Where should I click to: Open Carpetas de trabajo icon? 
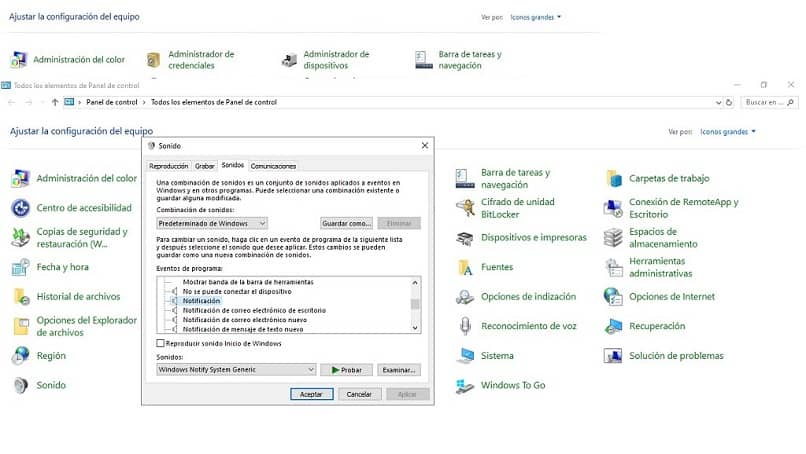[613, 178]
